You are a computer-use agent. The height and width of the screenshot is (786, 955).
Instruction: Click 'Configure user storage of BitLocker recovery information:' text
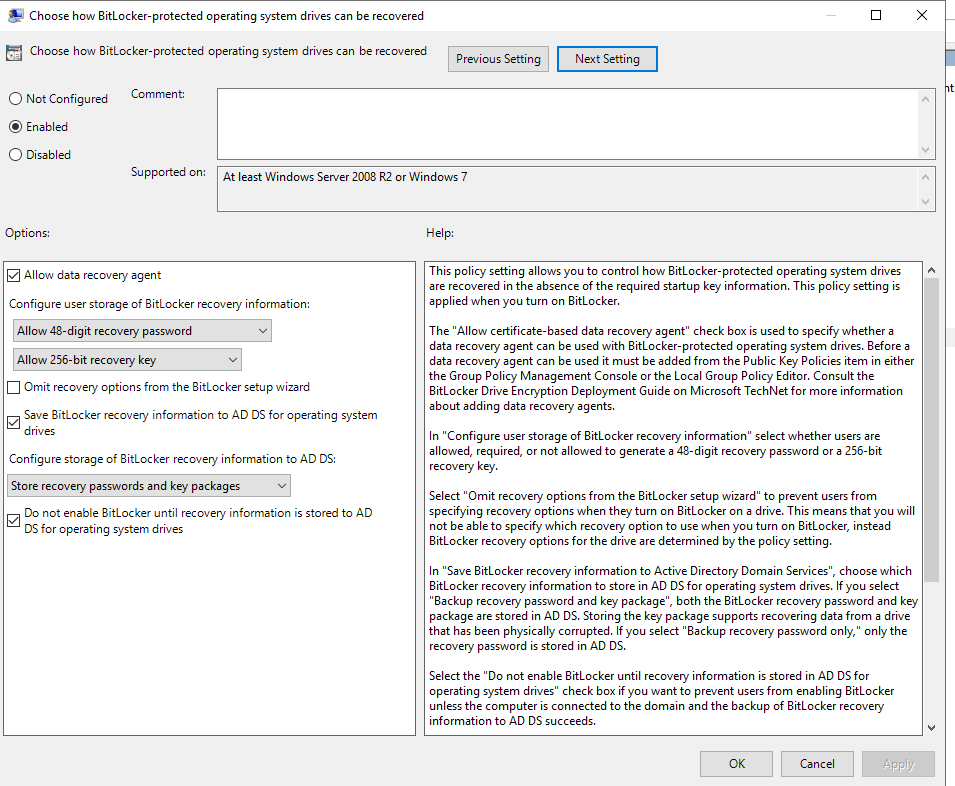pyautogui.click(x=159, y=304)
